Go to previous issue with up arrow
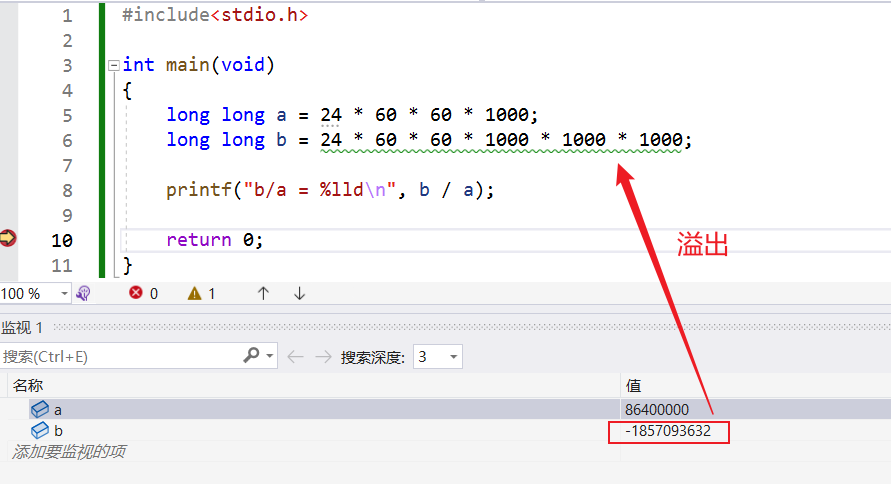 (263, 294)
